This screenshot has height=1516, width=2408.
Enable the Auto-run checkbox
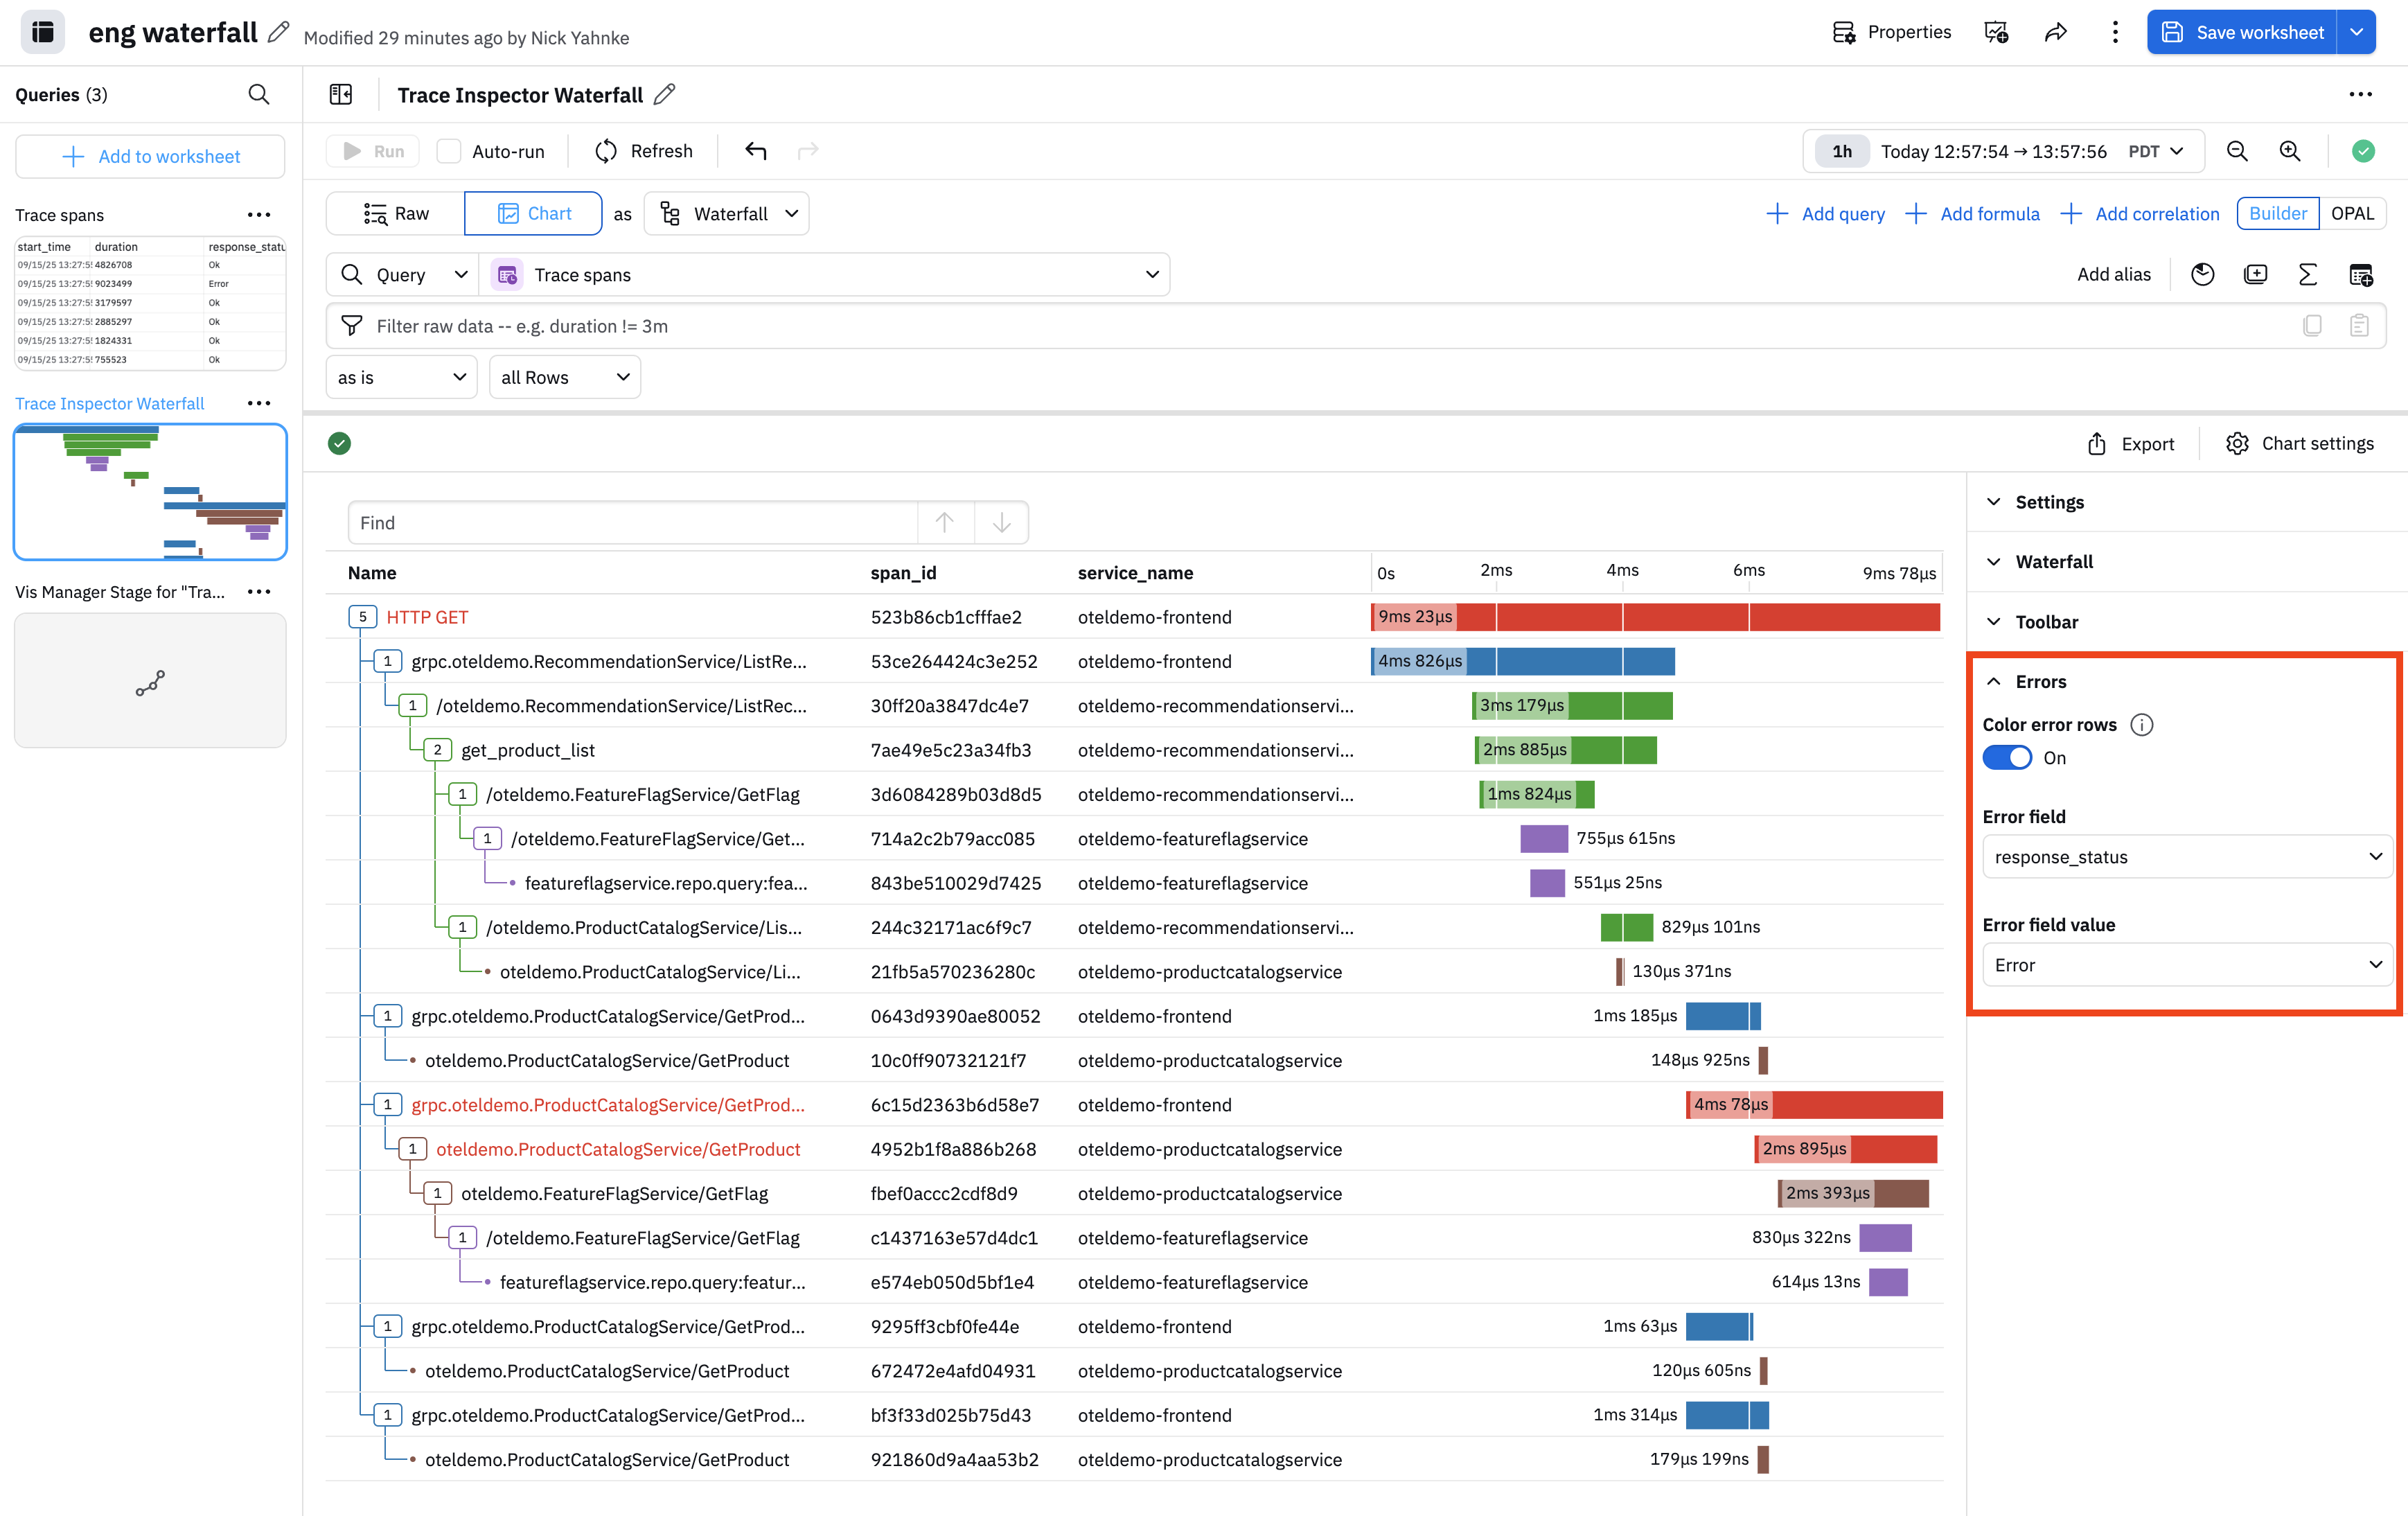449,151
